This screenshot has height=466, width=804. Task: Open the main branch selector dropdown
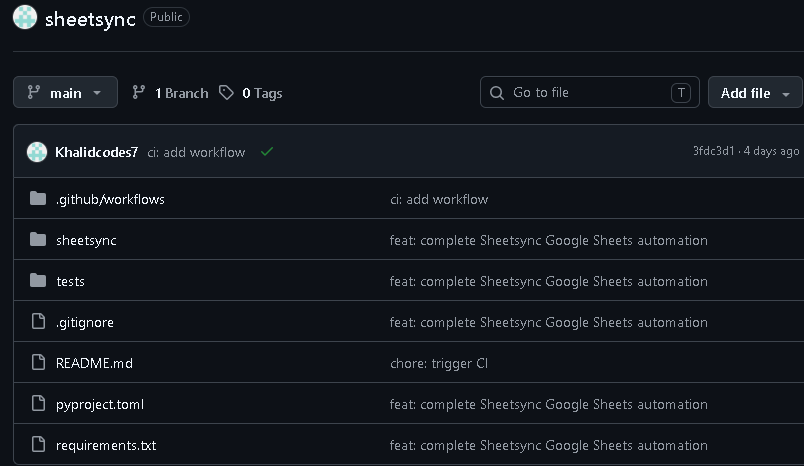point(65,92)
